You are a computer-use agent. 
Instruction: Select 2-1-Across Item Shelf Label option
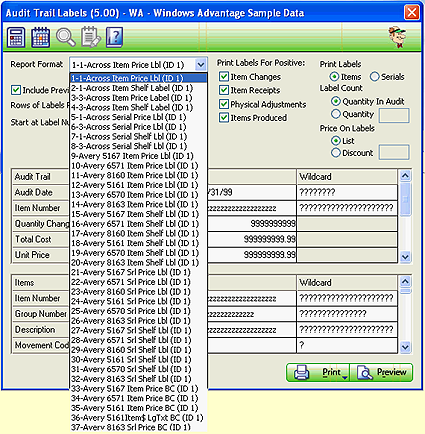[138, 88]
